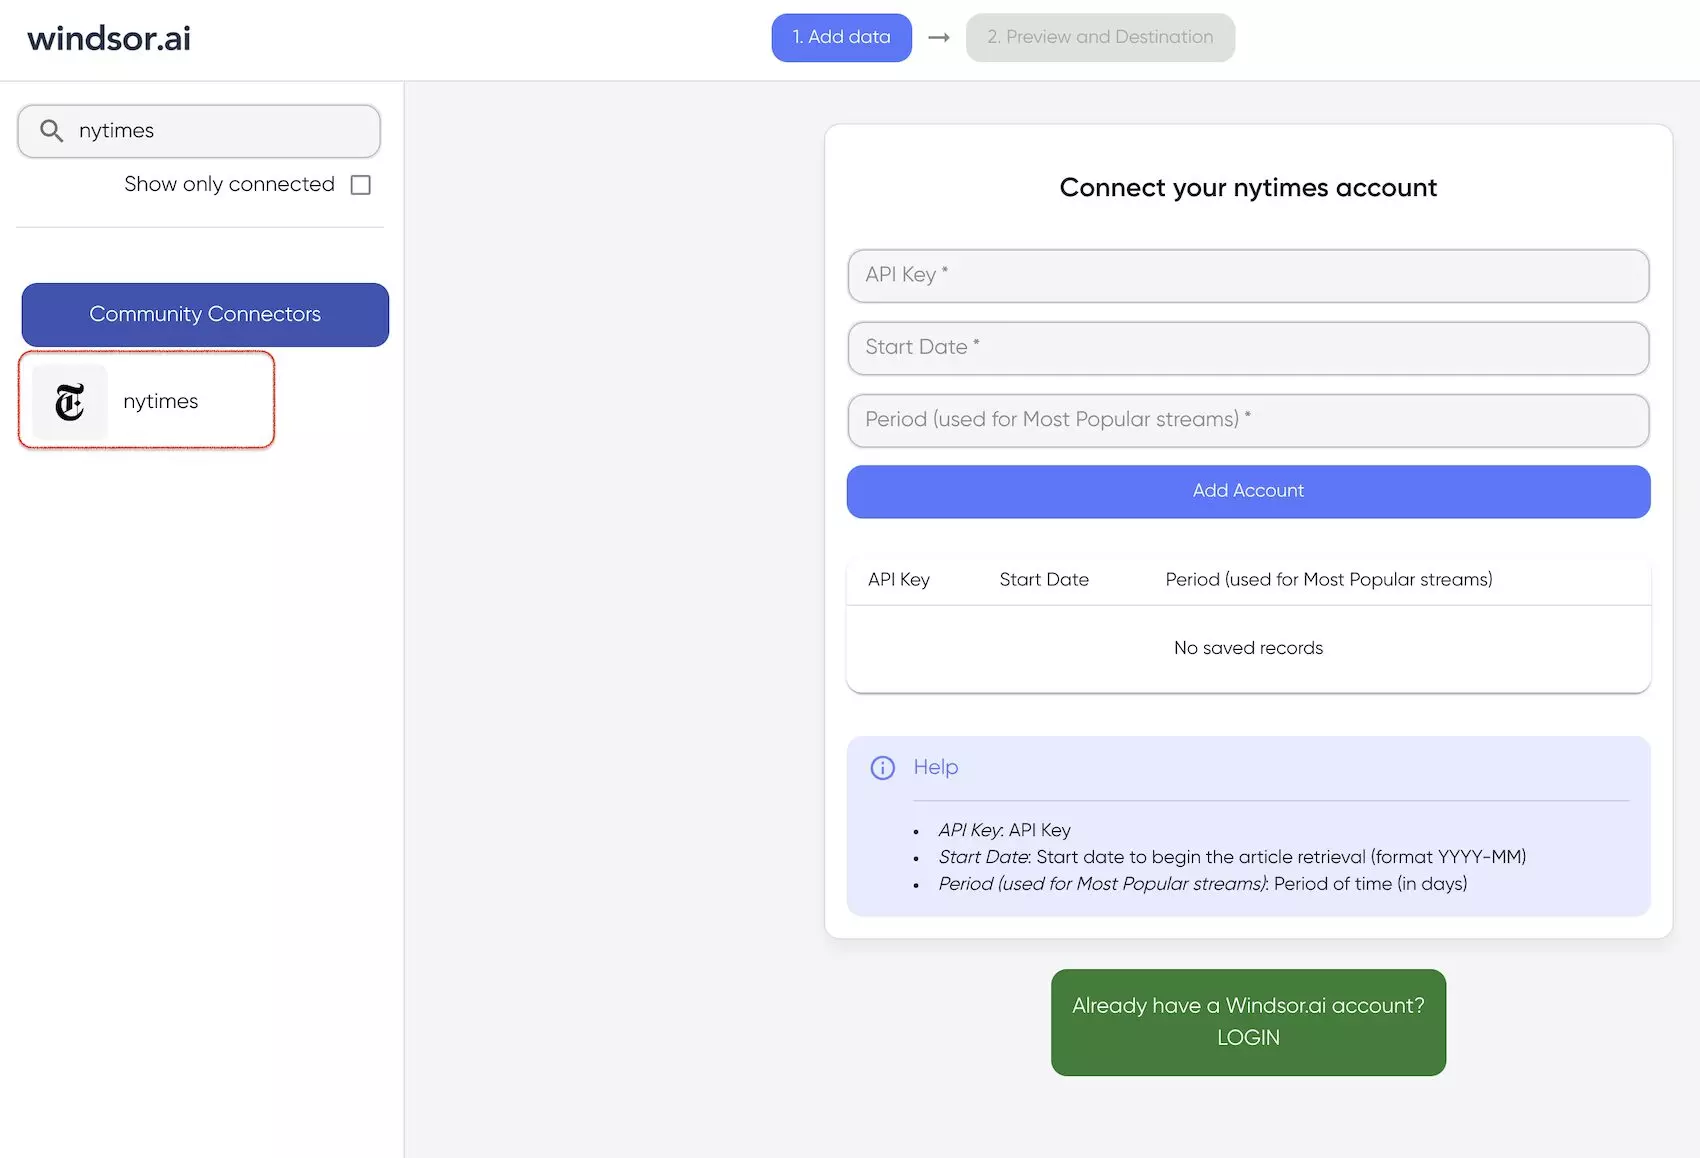Click the No saved records text
1700x1158 pixels.
click(x=1248, y=648)
